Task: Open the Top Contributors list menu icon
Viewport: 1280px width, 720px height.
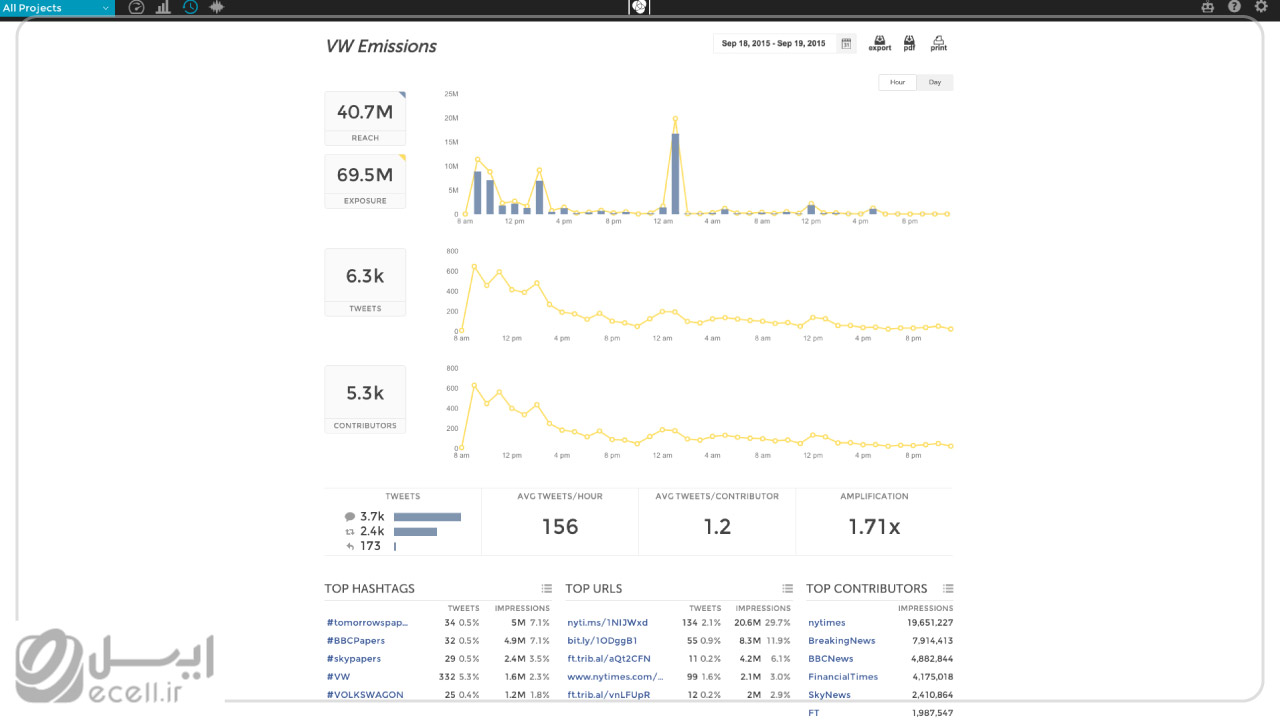Action: pyautogui.click(x=948, y=589)
